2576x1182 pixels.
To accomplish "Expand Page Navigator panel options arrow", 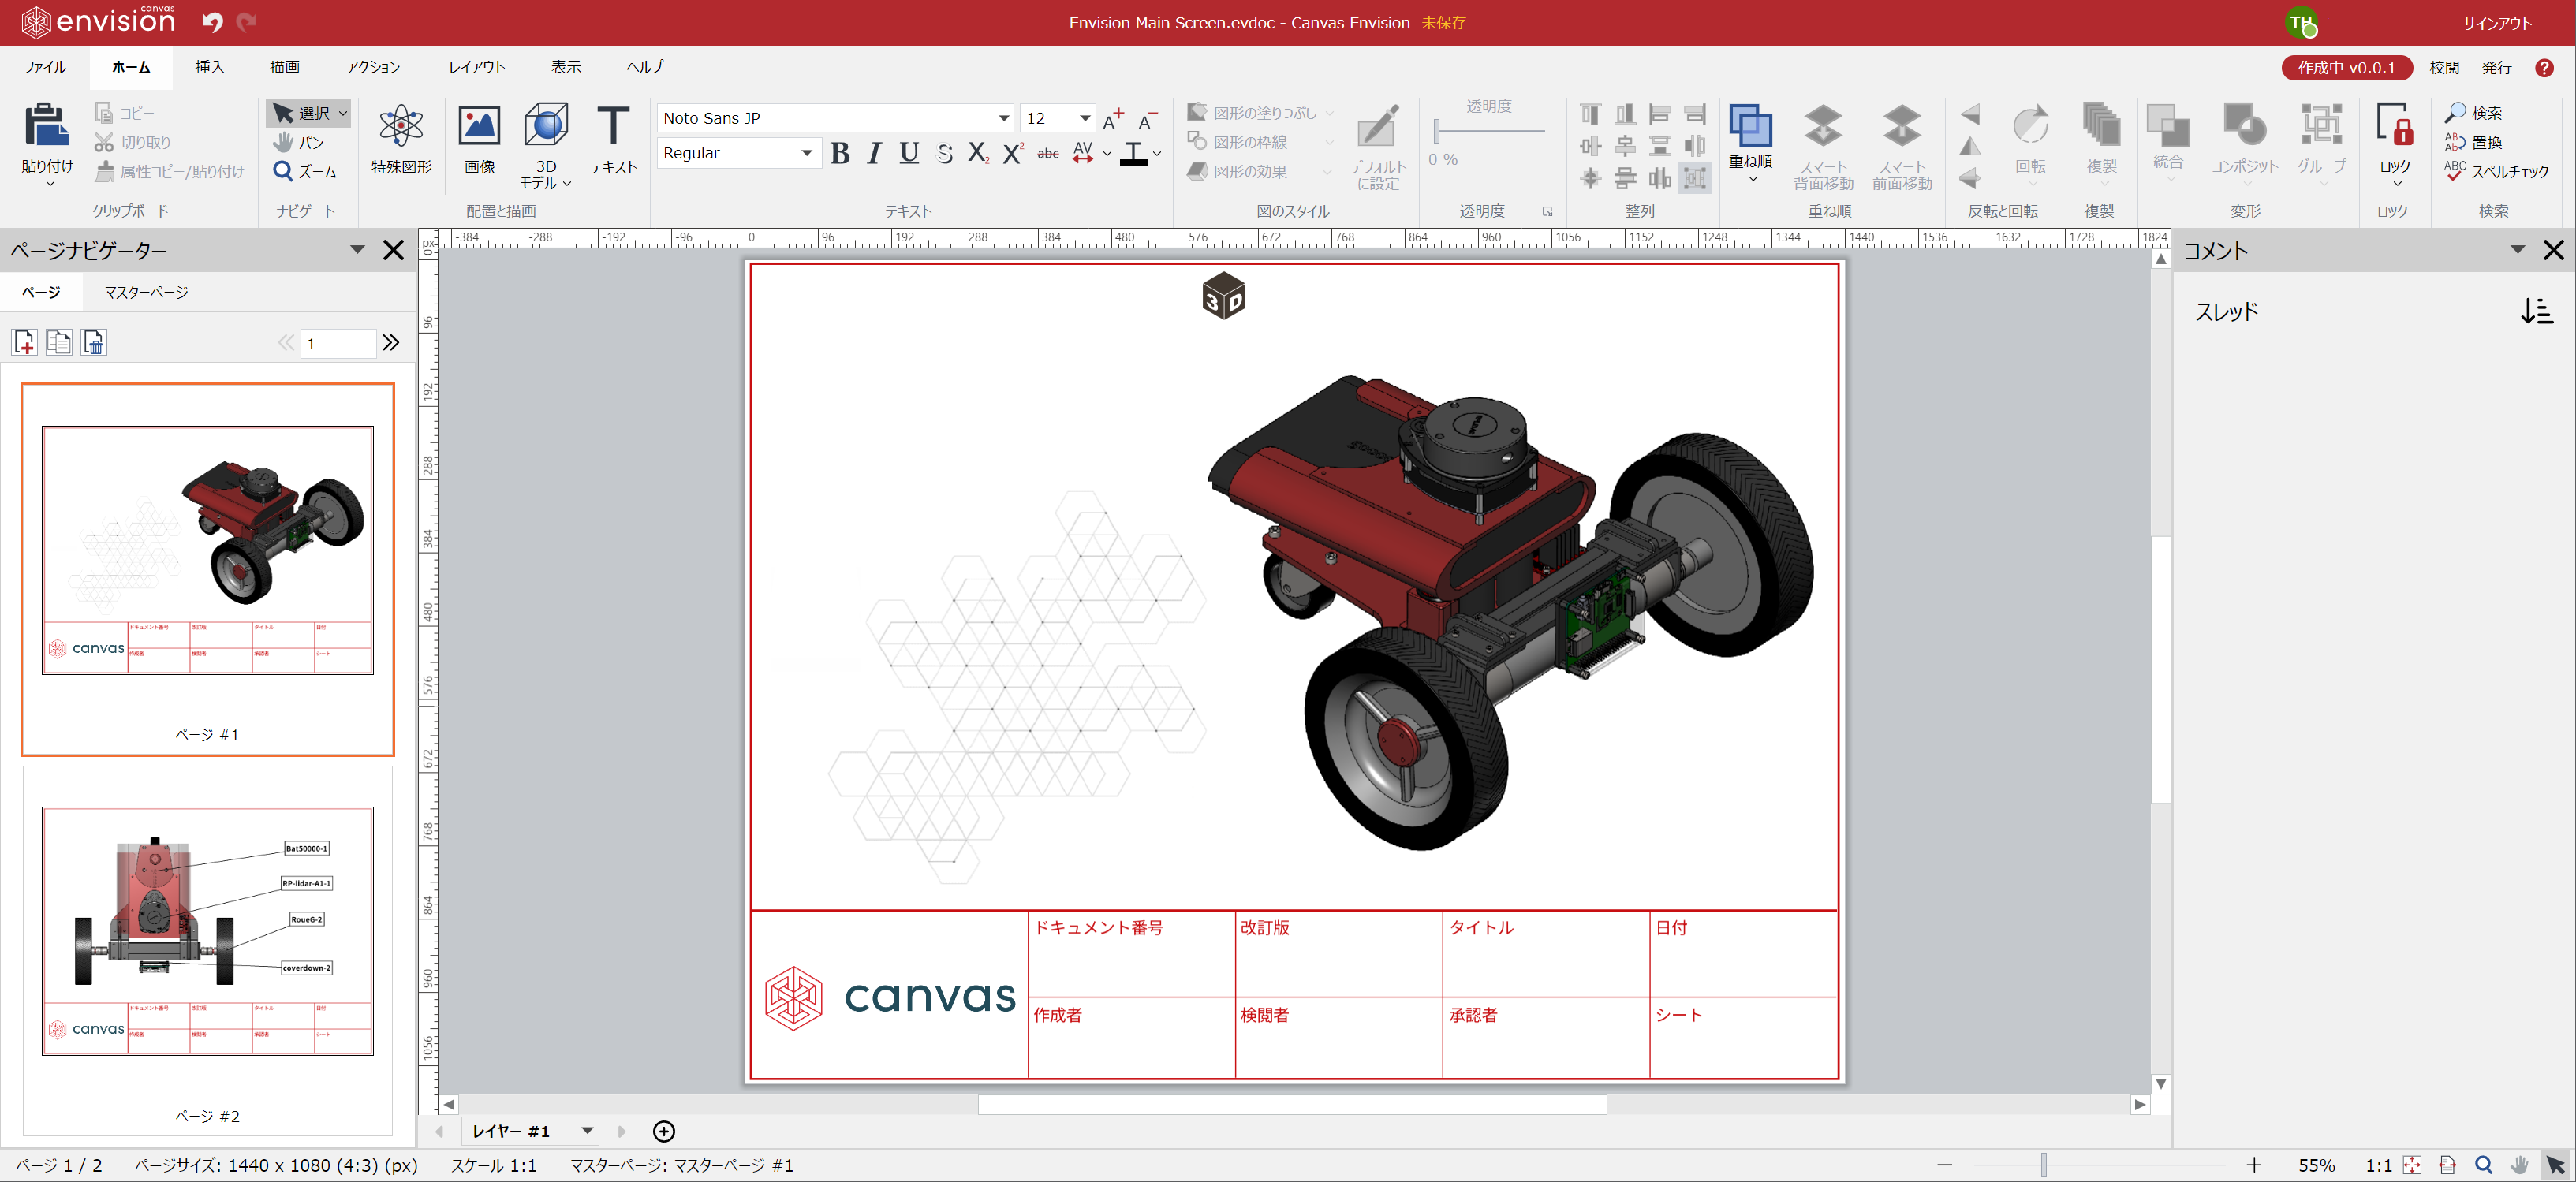I will coord(357,249).
